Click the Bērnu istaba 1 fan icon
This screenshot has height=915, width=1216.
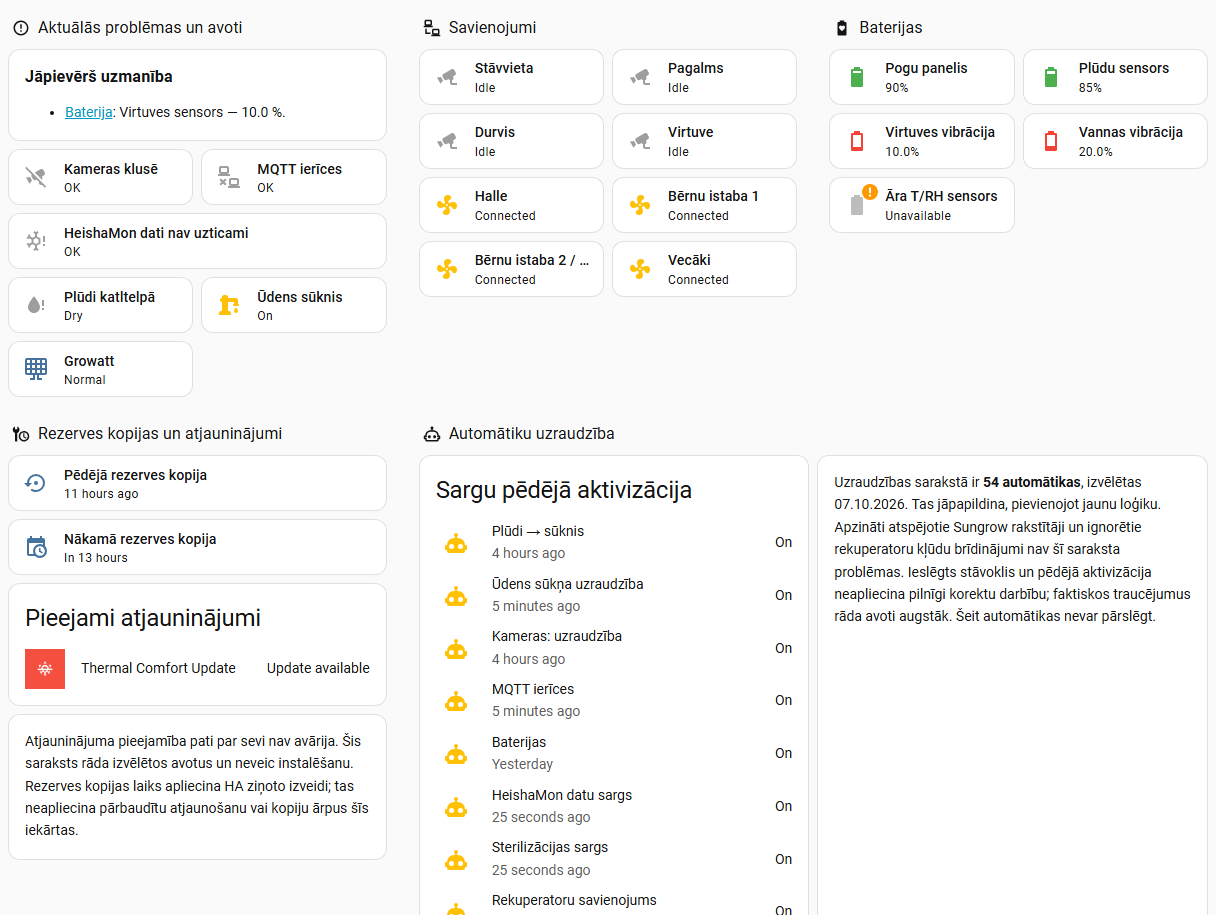640,205
